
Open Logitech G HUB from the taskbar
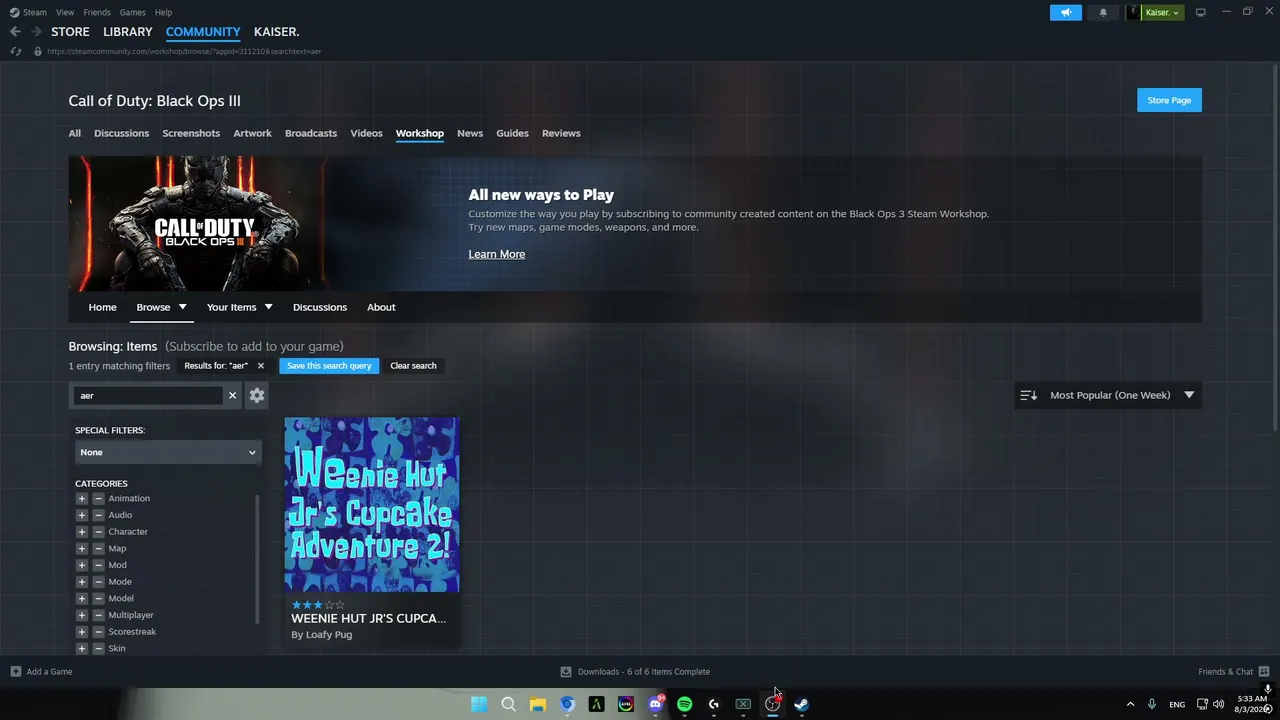pos(714,704)
